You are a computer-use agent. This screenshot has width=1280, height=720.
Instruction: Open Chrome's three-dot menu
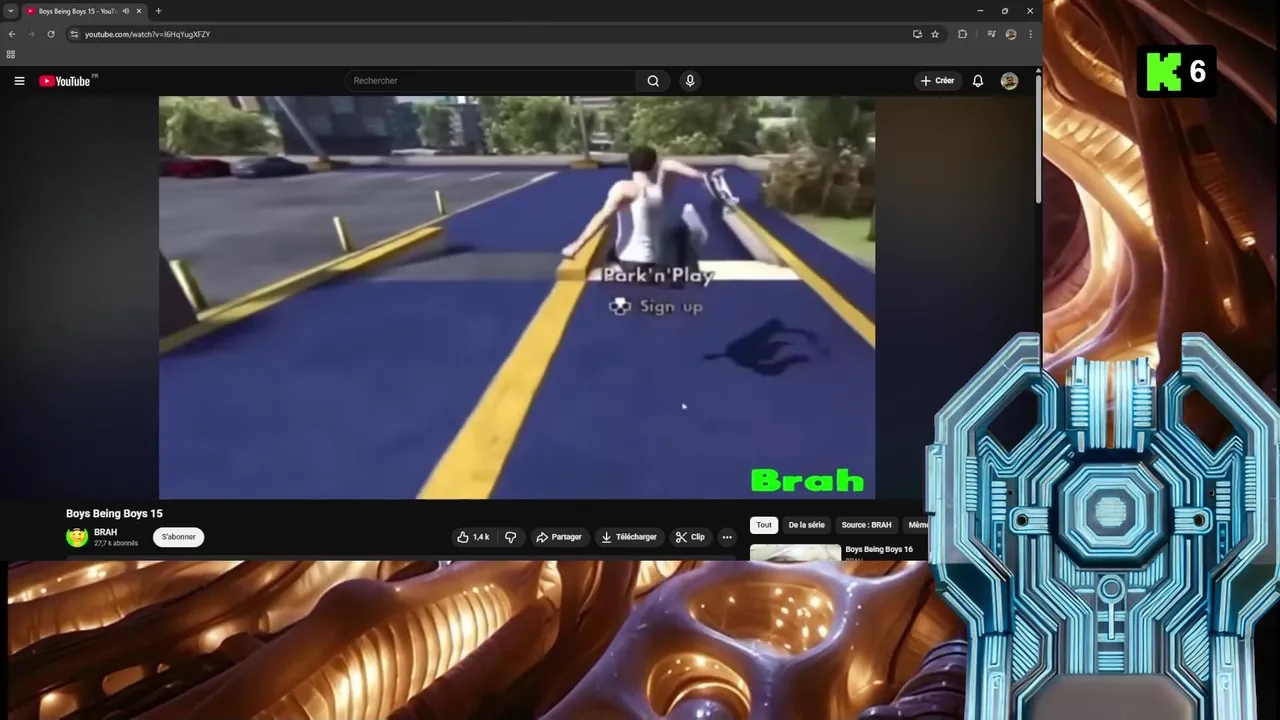pos(1030,34)
